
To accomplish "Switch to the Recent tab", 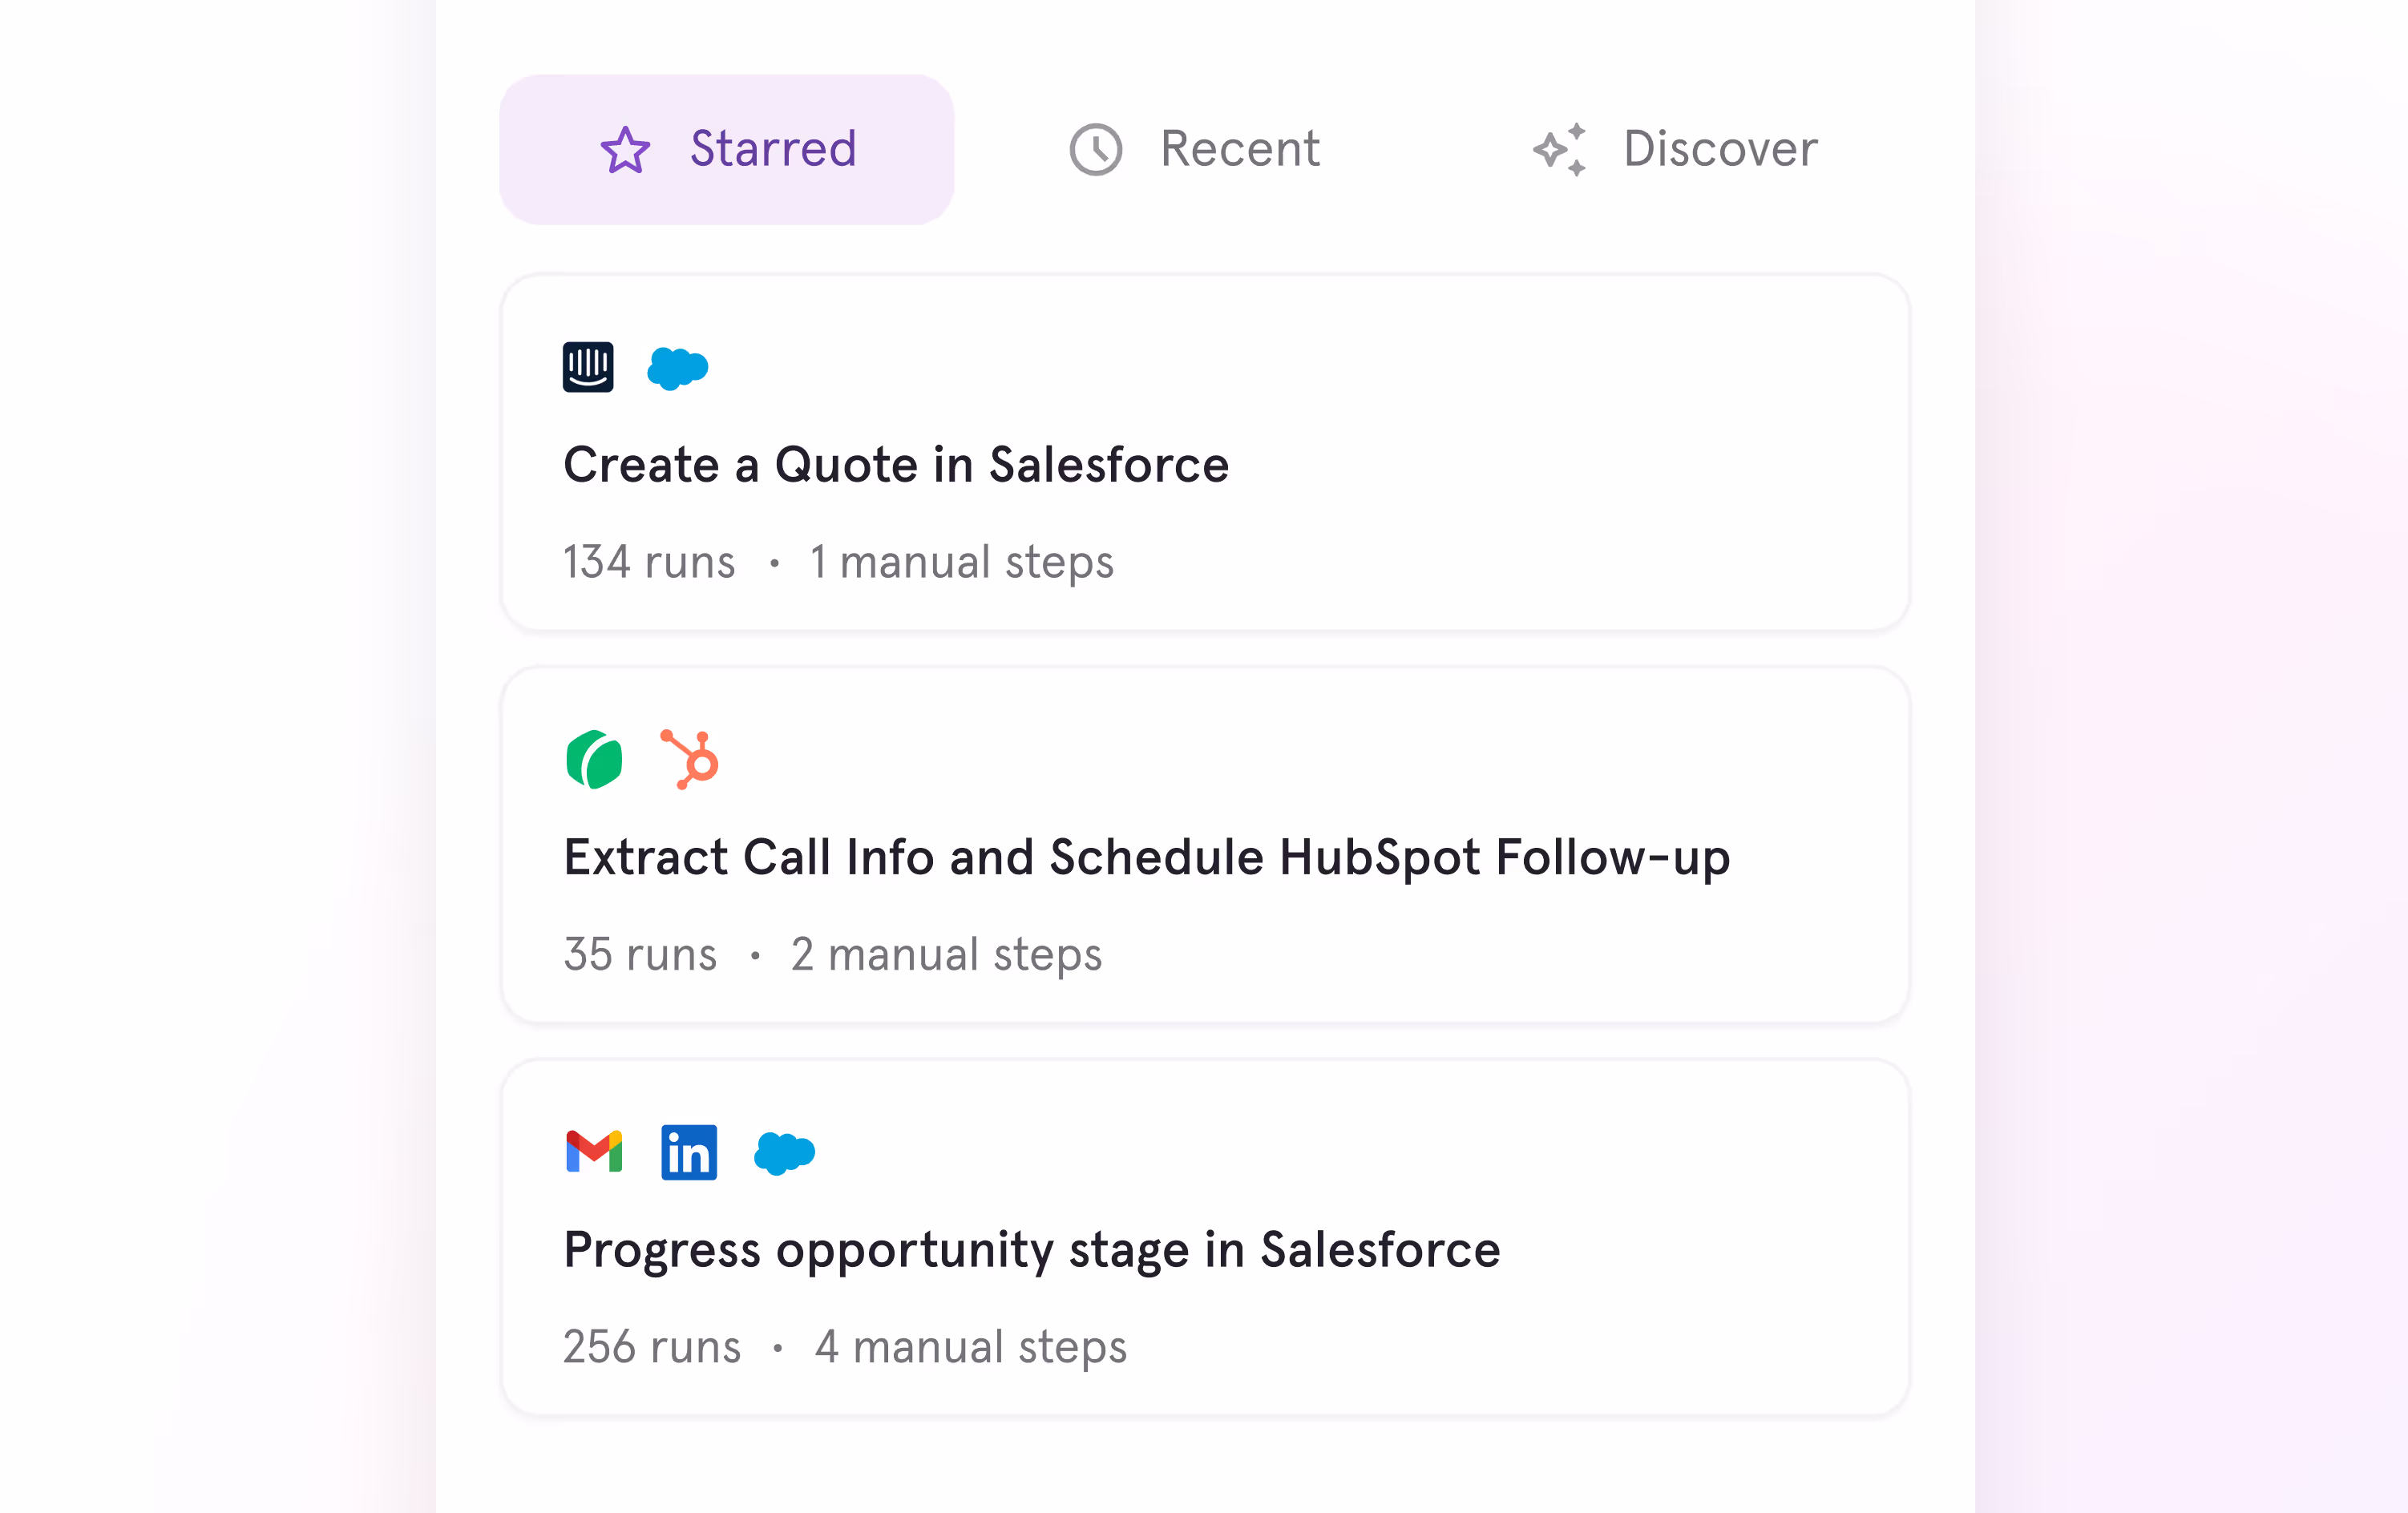I will coord(1194,149).
